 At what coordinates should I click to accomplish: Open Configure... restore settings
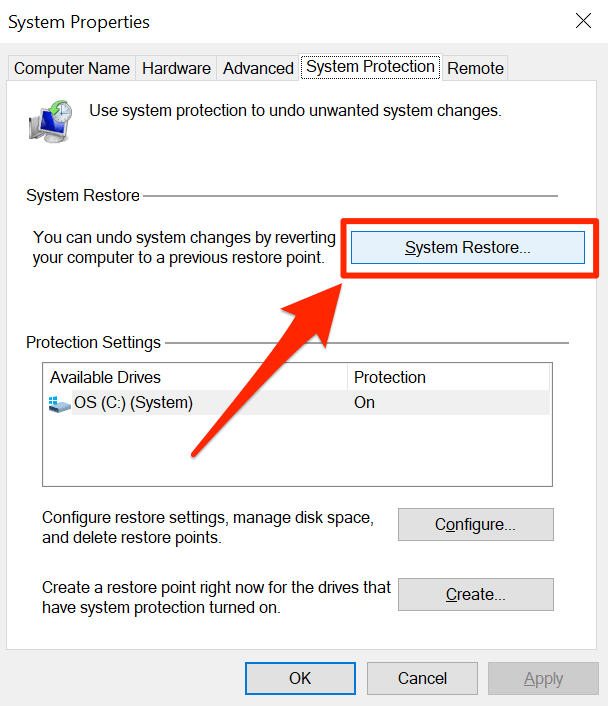point(475,524)
